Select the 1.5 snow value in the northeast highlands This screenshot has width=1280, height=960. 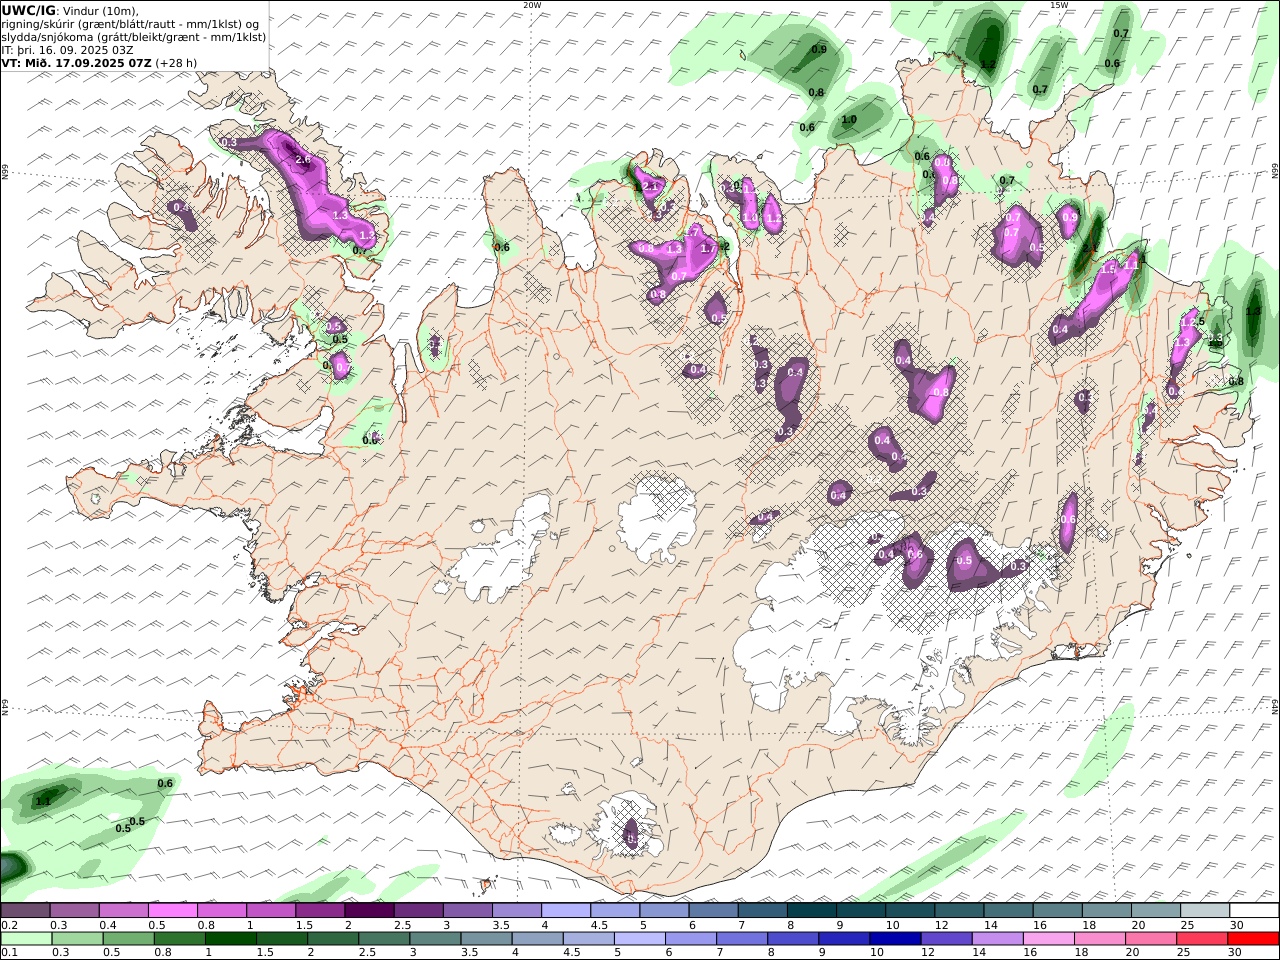pos(1108,269)
